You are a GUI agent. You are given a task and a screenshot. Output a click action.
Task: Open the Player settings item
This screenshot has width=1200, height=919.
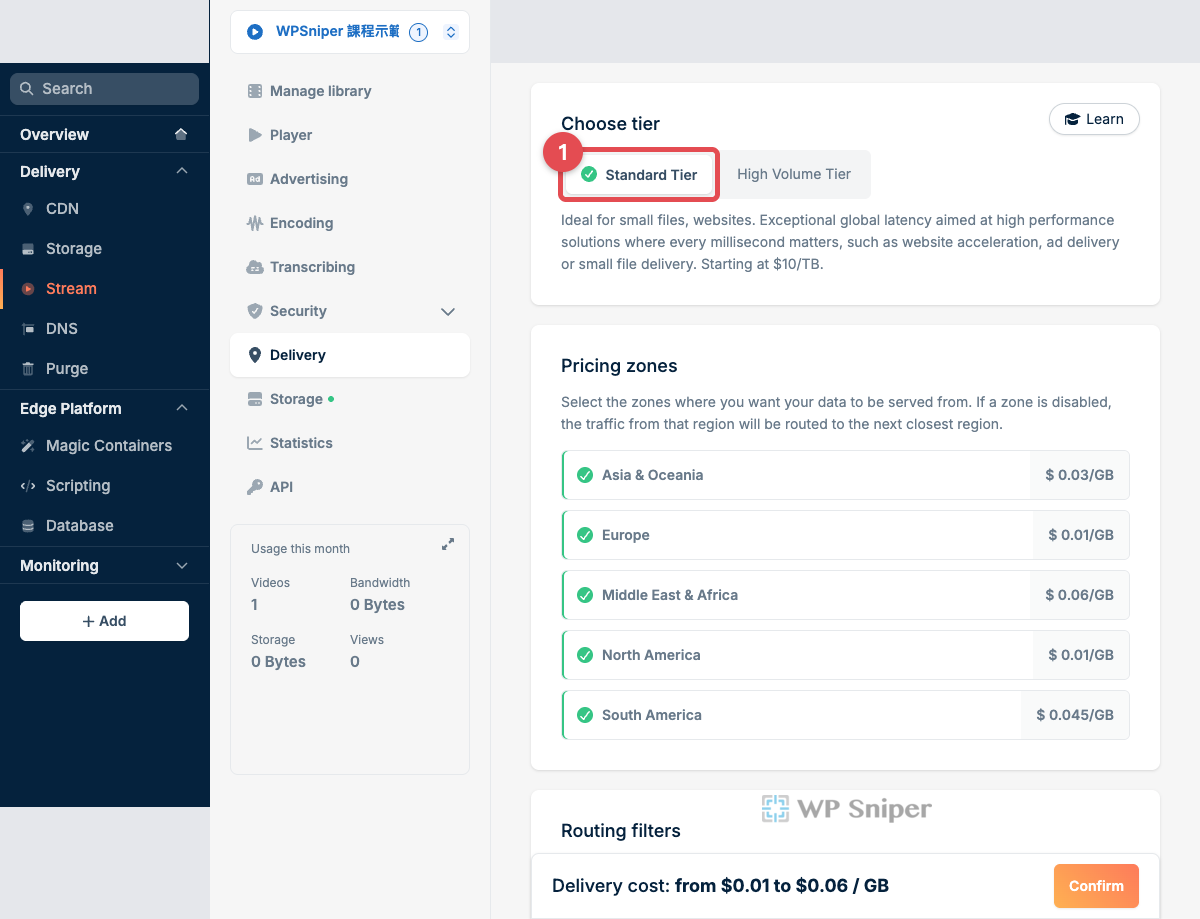point(350,135)
